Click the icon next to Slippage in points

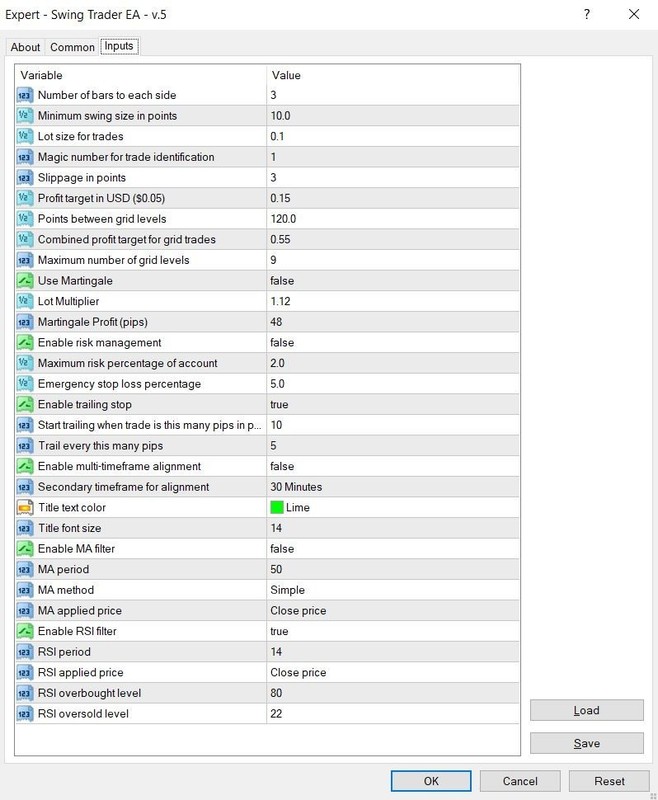click(24, 178)
